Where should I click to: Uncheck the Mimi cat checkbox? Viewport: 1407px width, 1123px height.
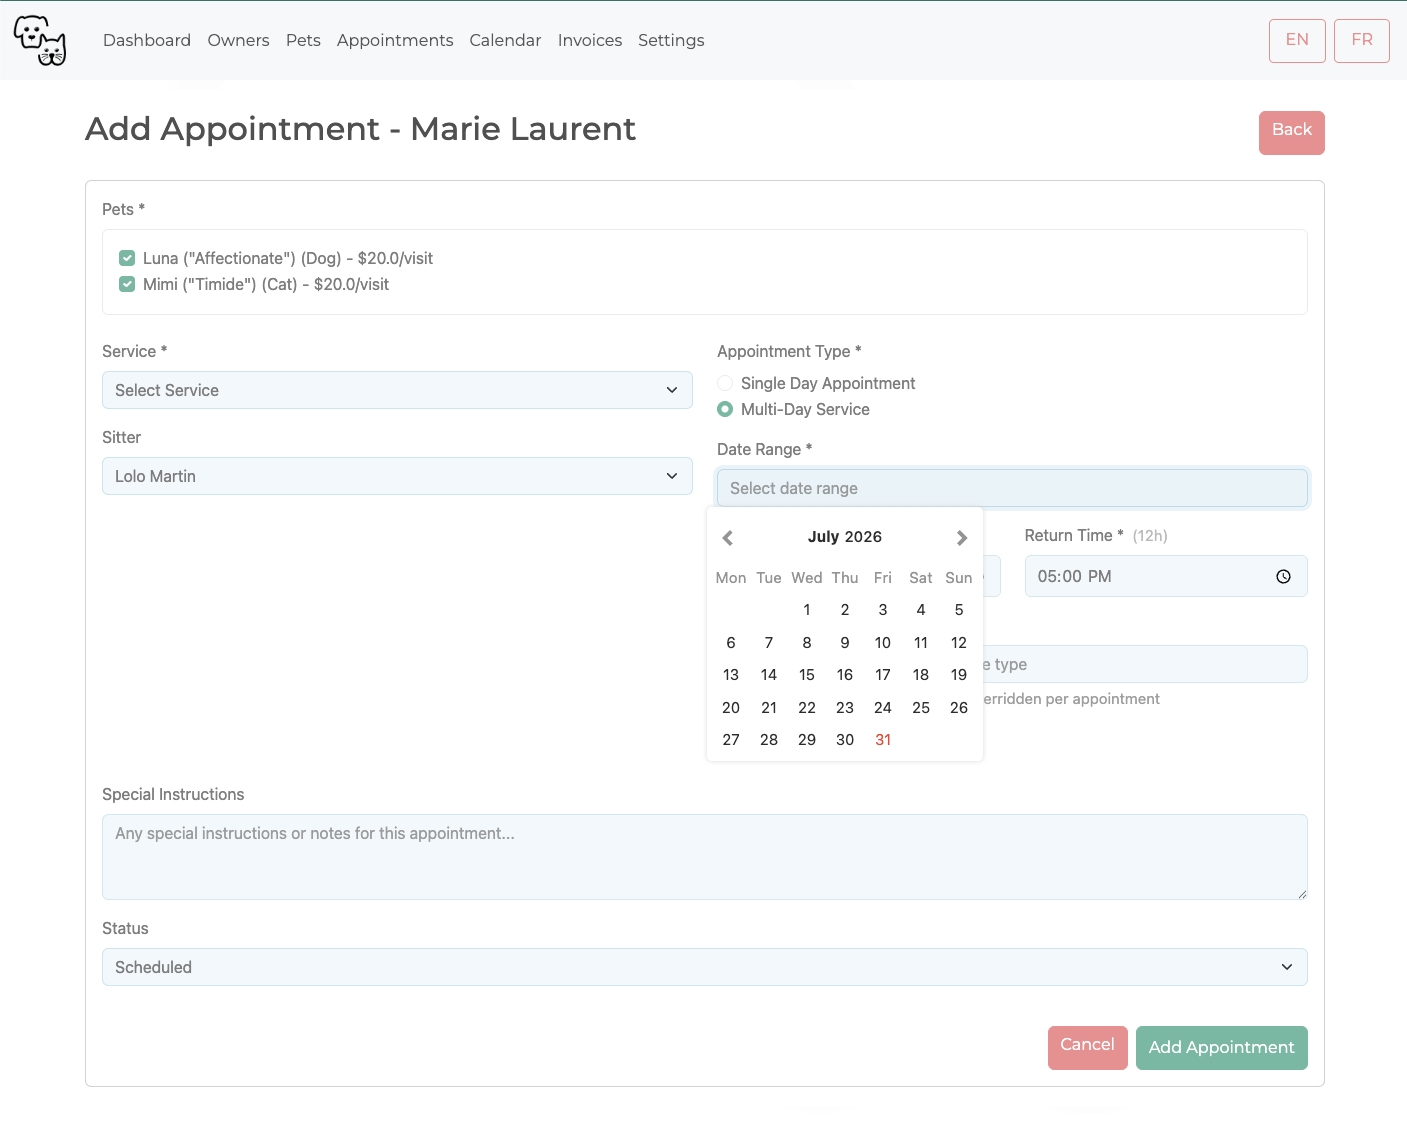(127, 284)
